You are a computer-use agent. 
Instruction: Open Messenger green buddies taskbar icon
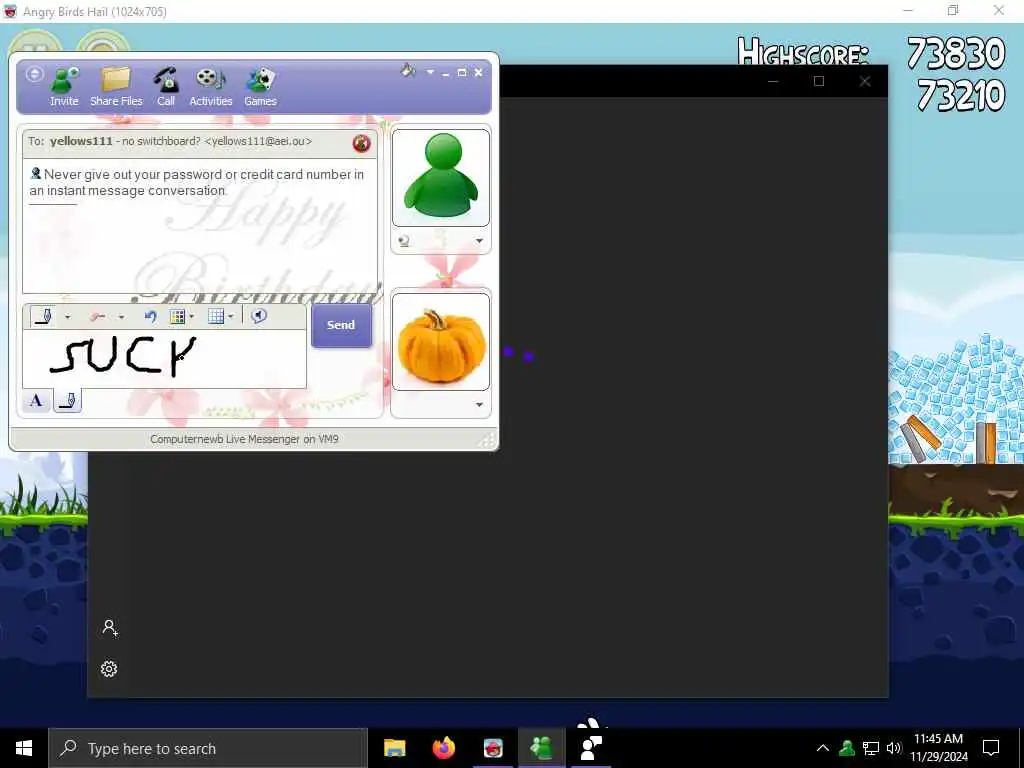[542, 748]
